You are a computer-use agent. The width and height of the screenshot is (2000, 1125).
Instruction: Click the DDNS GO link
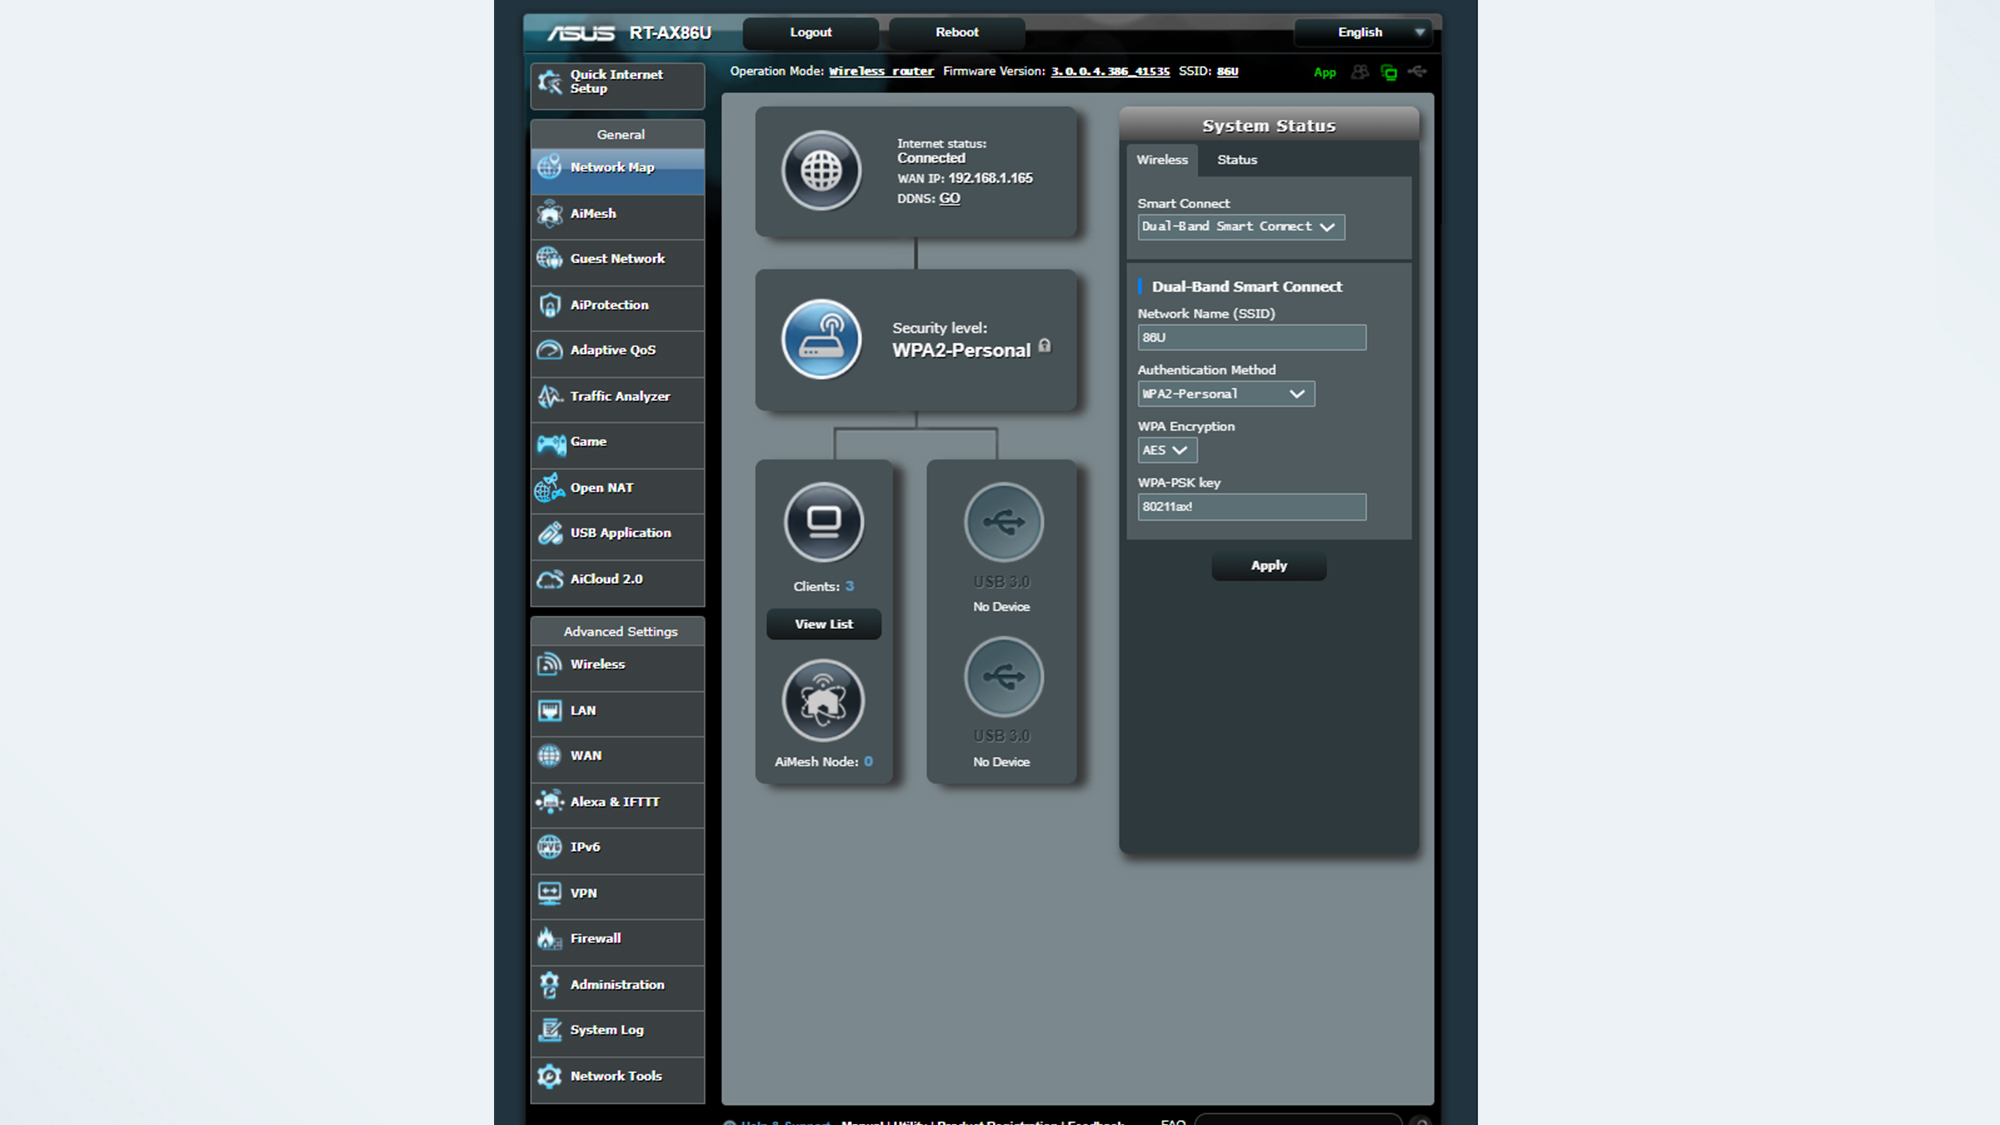949,196
